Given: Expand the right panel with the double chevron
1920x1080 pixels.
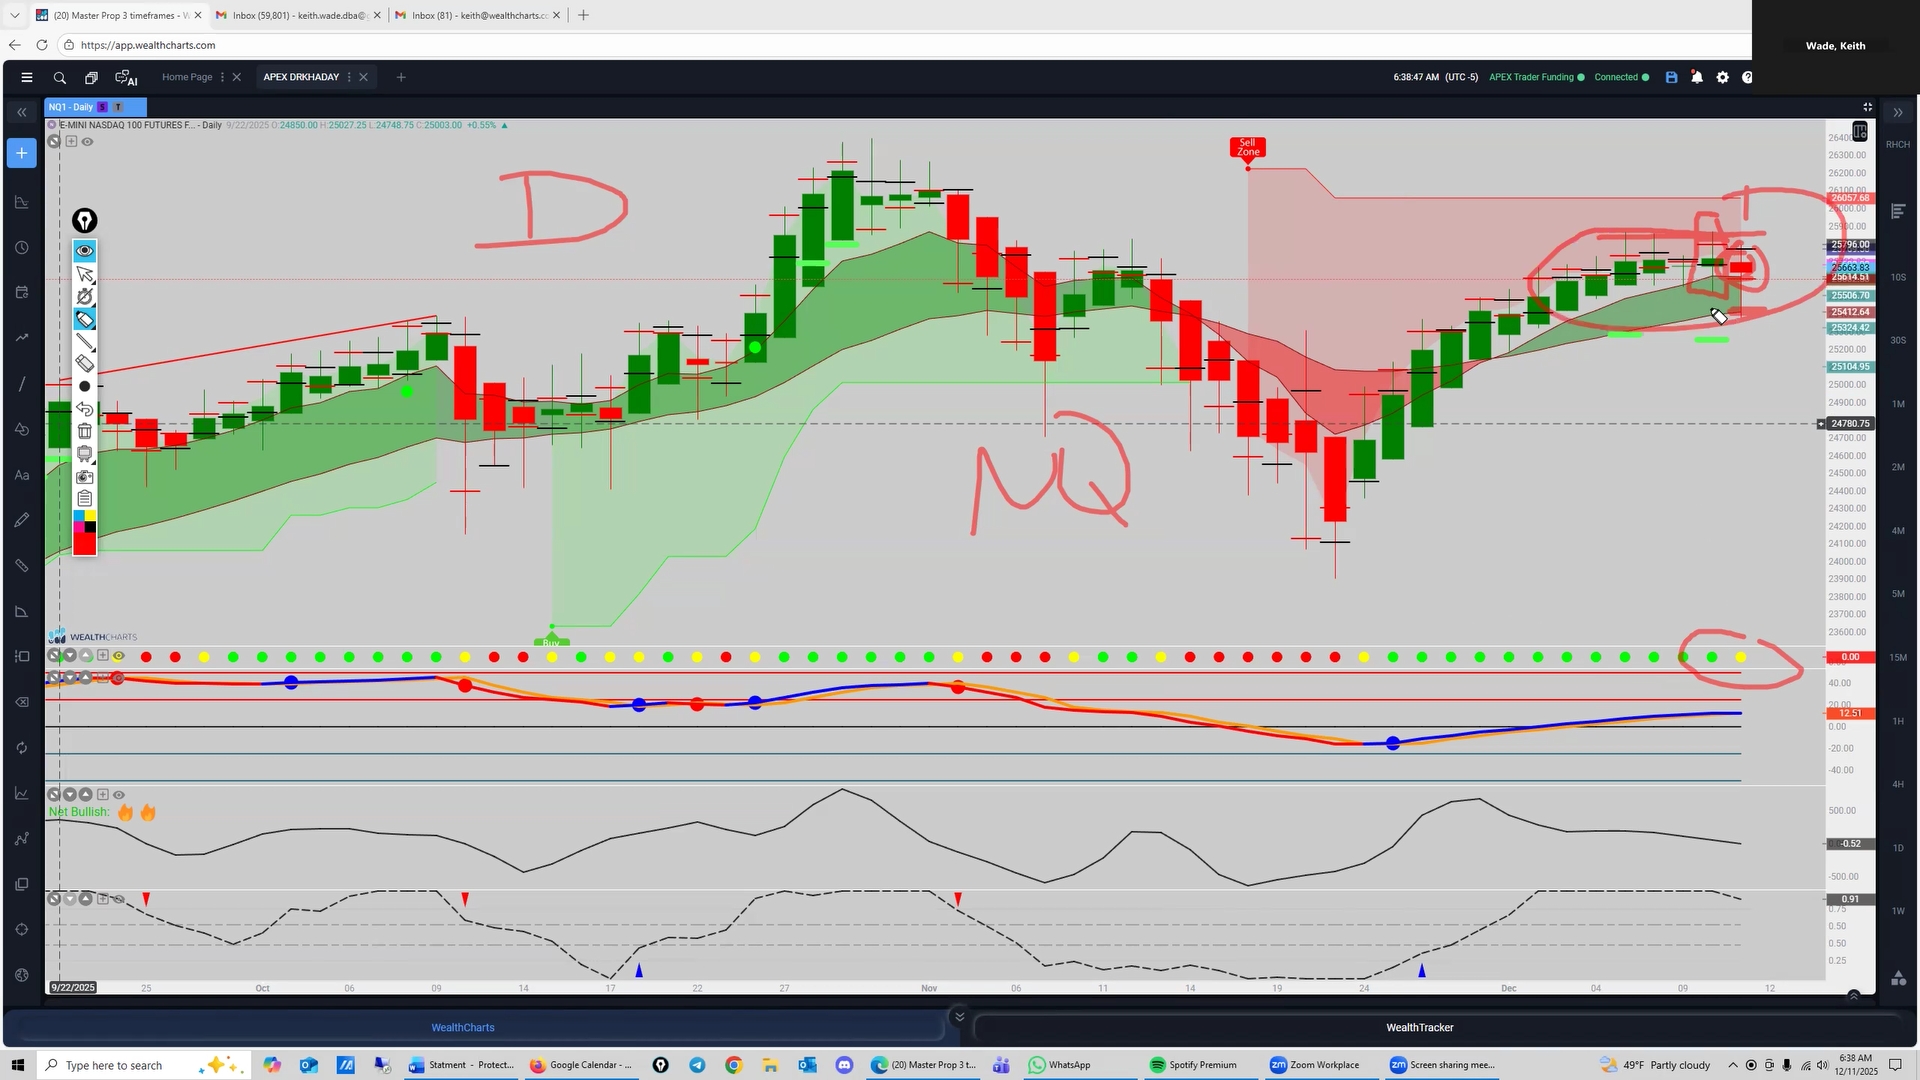Looking at the screenshot, I should coord(1897,112).
